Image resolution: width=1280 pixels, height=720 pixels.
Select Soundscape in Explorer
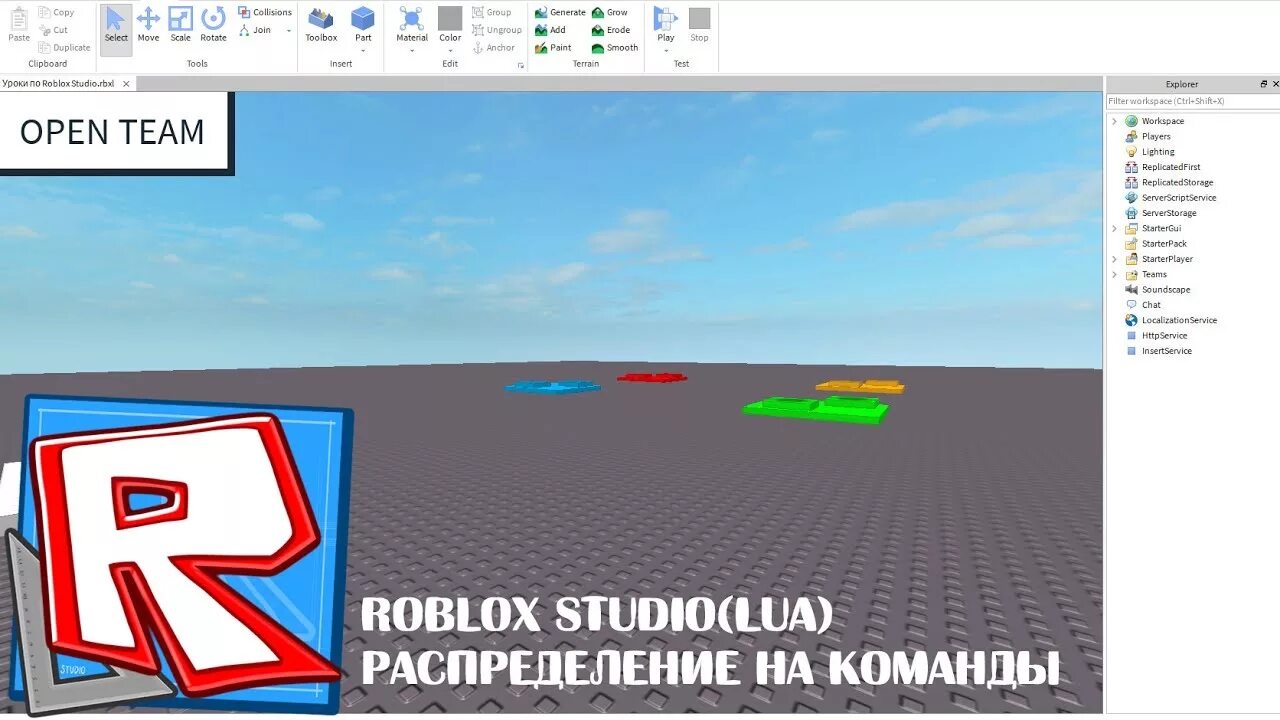click(x=1166, y=290)
